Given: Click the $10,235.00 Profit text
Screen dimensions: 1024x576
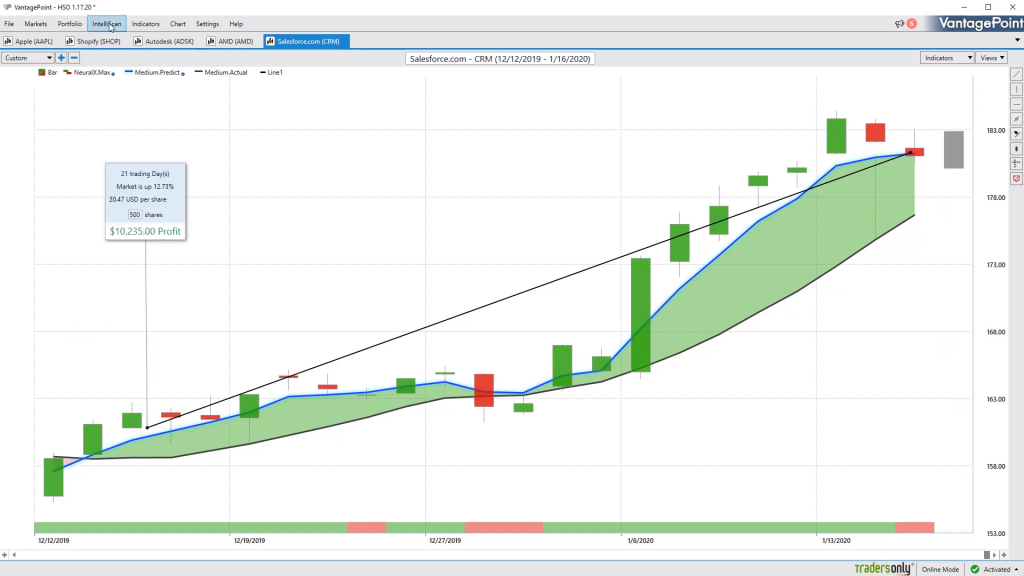Looking at the screenshot, I should 145,231.
